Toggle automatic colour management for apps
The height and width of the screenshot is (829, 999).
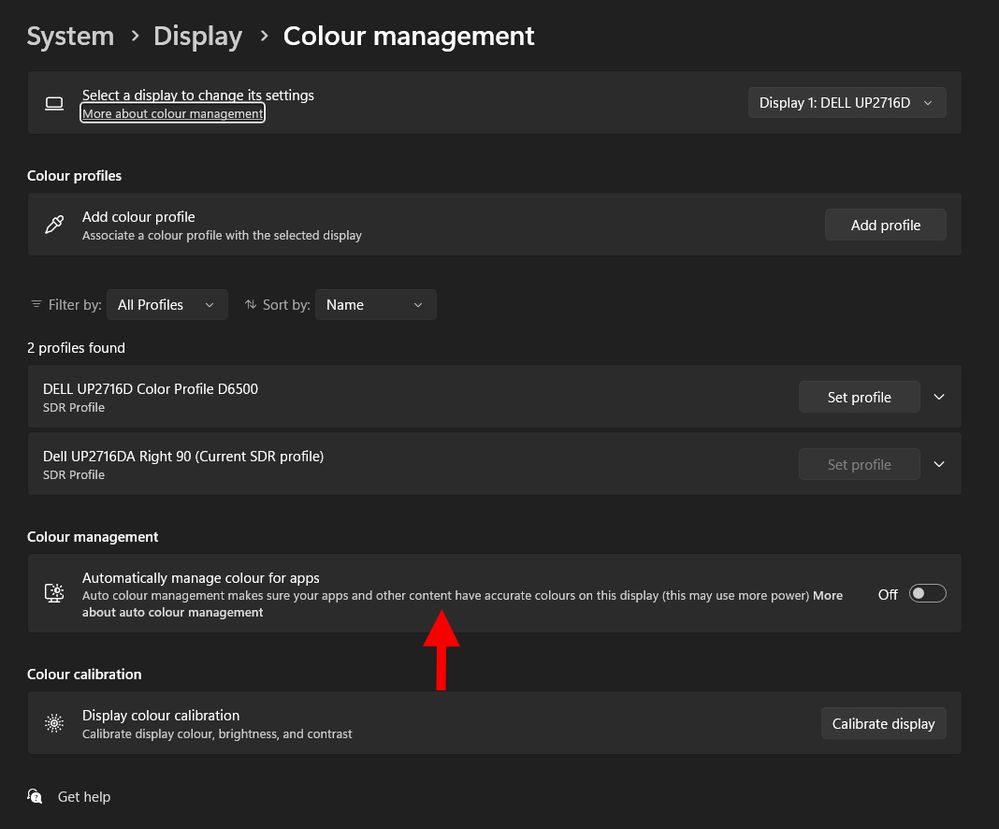point(927,594)
